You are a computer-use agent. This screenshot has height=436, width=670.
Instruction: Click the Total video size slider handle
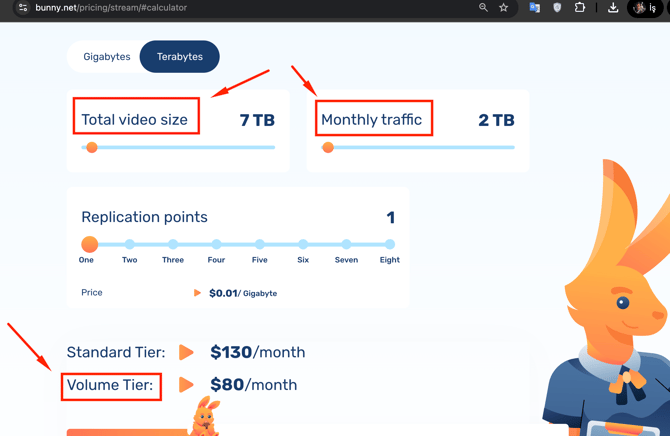point(92,148)
